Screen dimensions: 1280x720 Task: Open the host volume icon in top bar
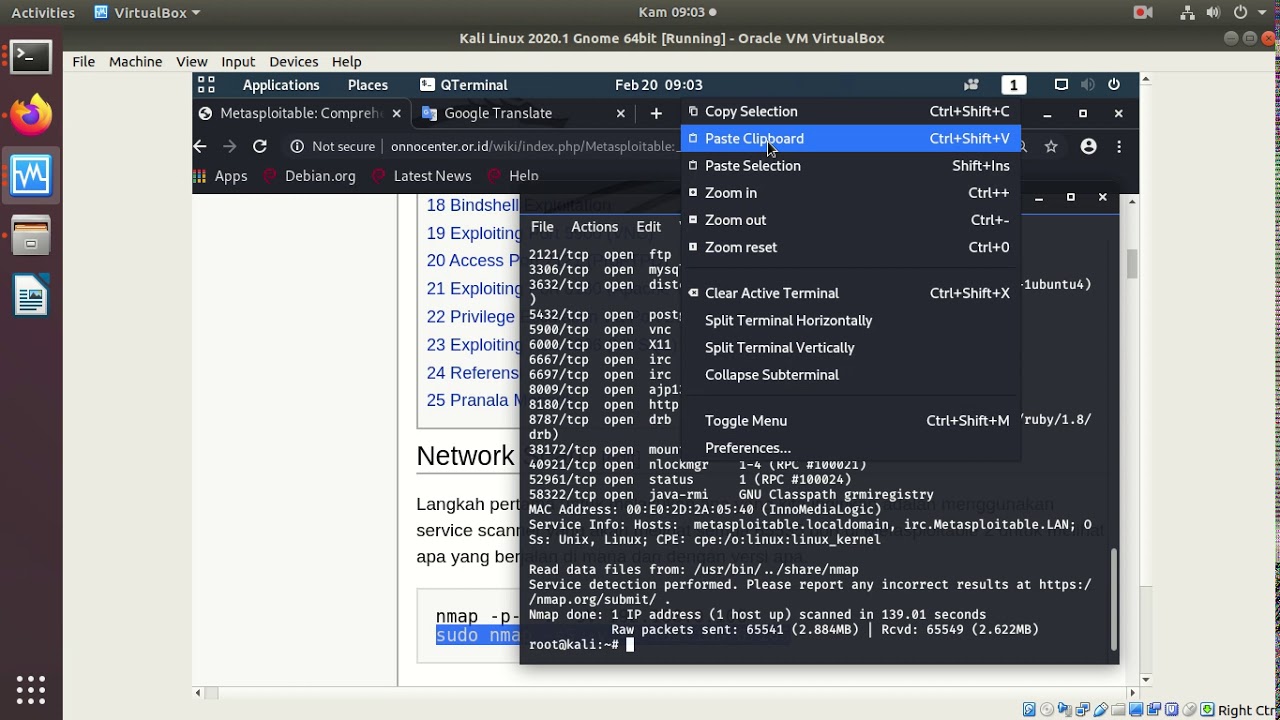(1214, 12)
